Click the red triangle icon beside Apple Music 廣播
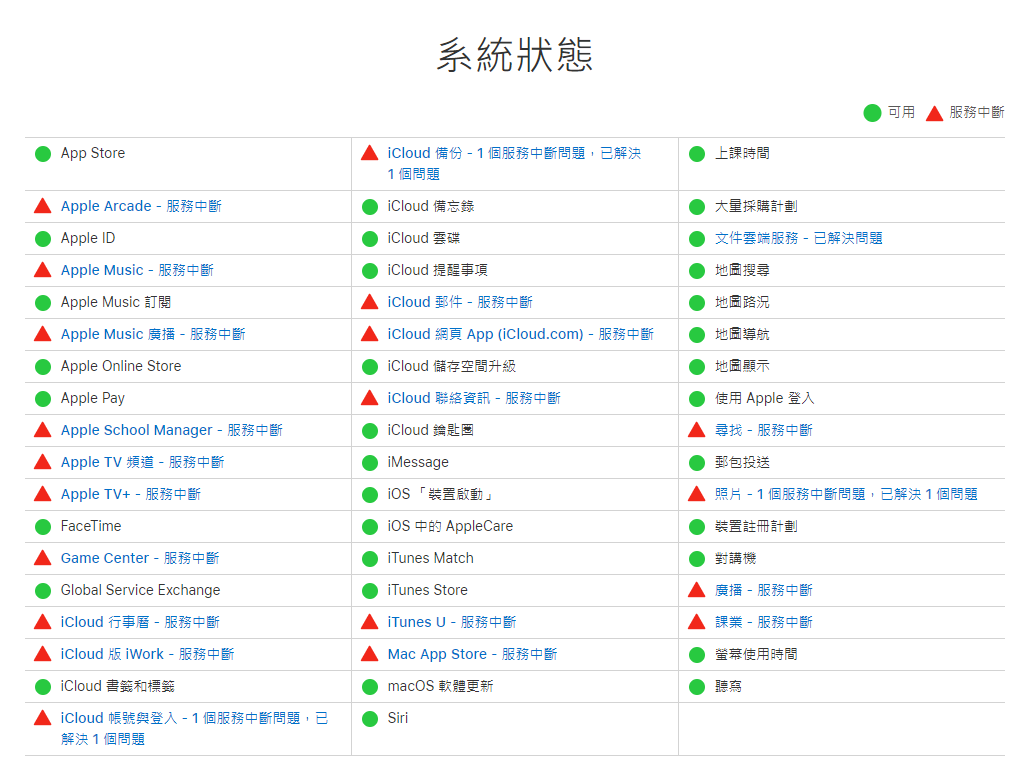 [42, 334]
